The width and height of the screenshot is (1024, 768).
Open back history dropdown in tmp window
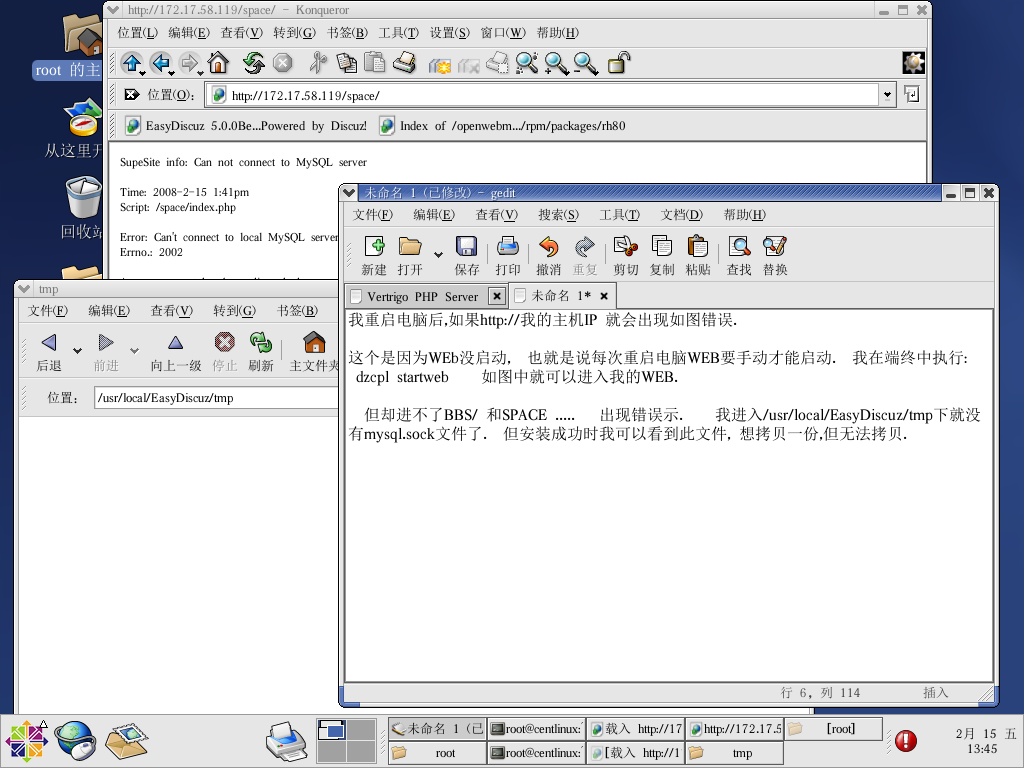[77, 351]
